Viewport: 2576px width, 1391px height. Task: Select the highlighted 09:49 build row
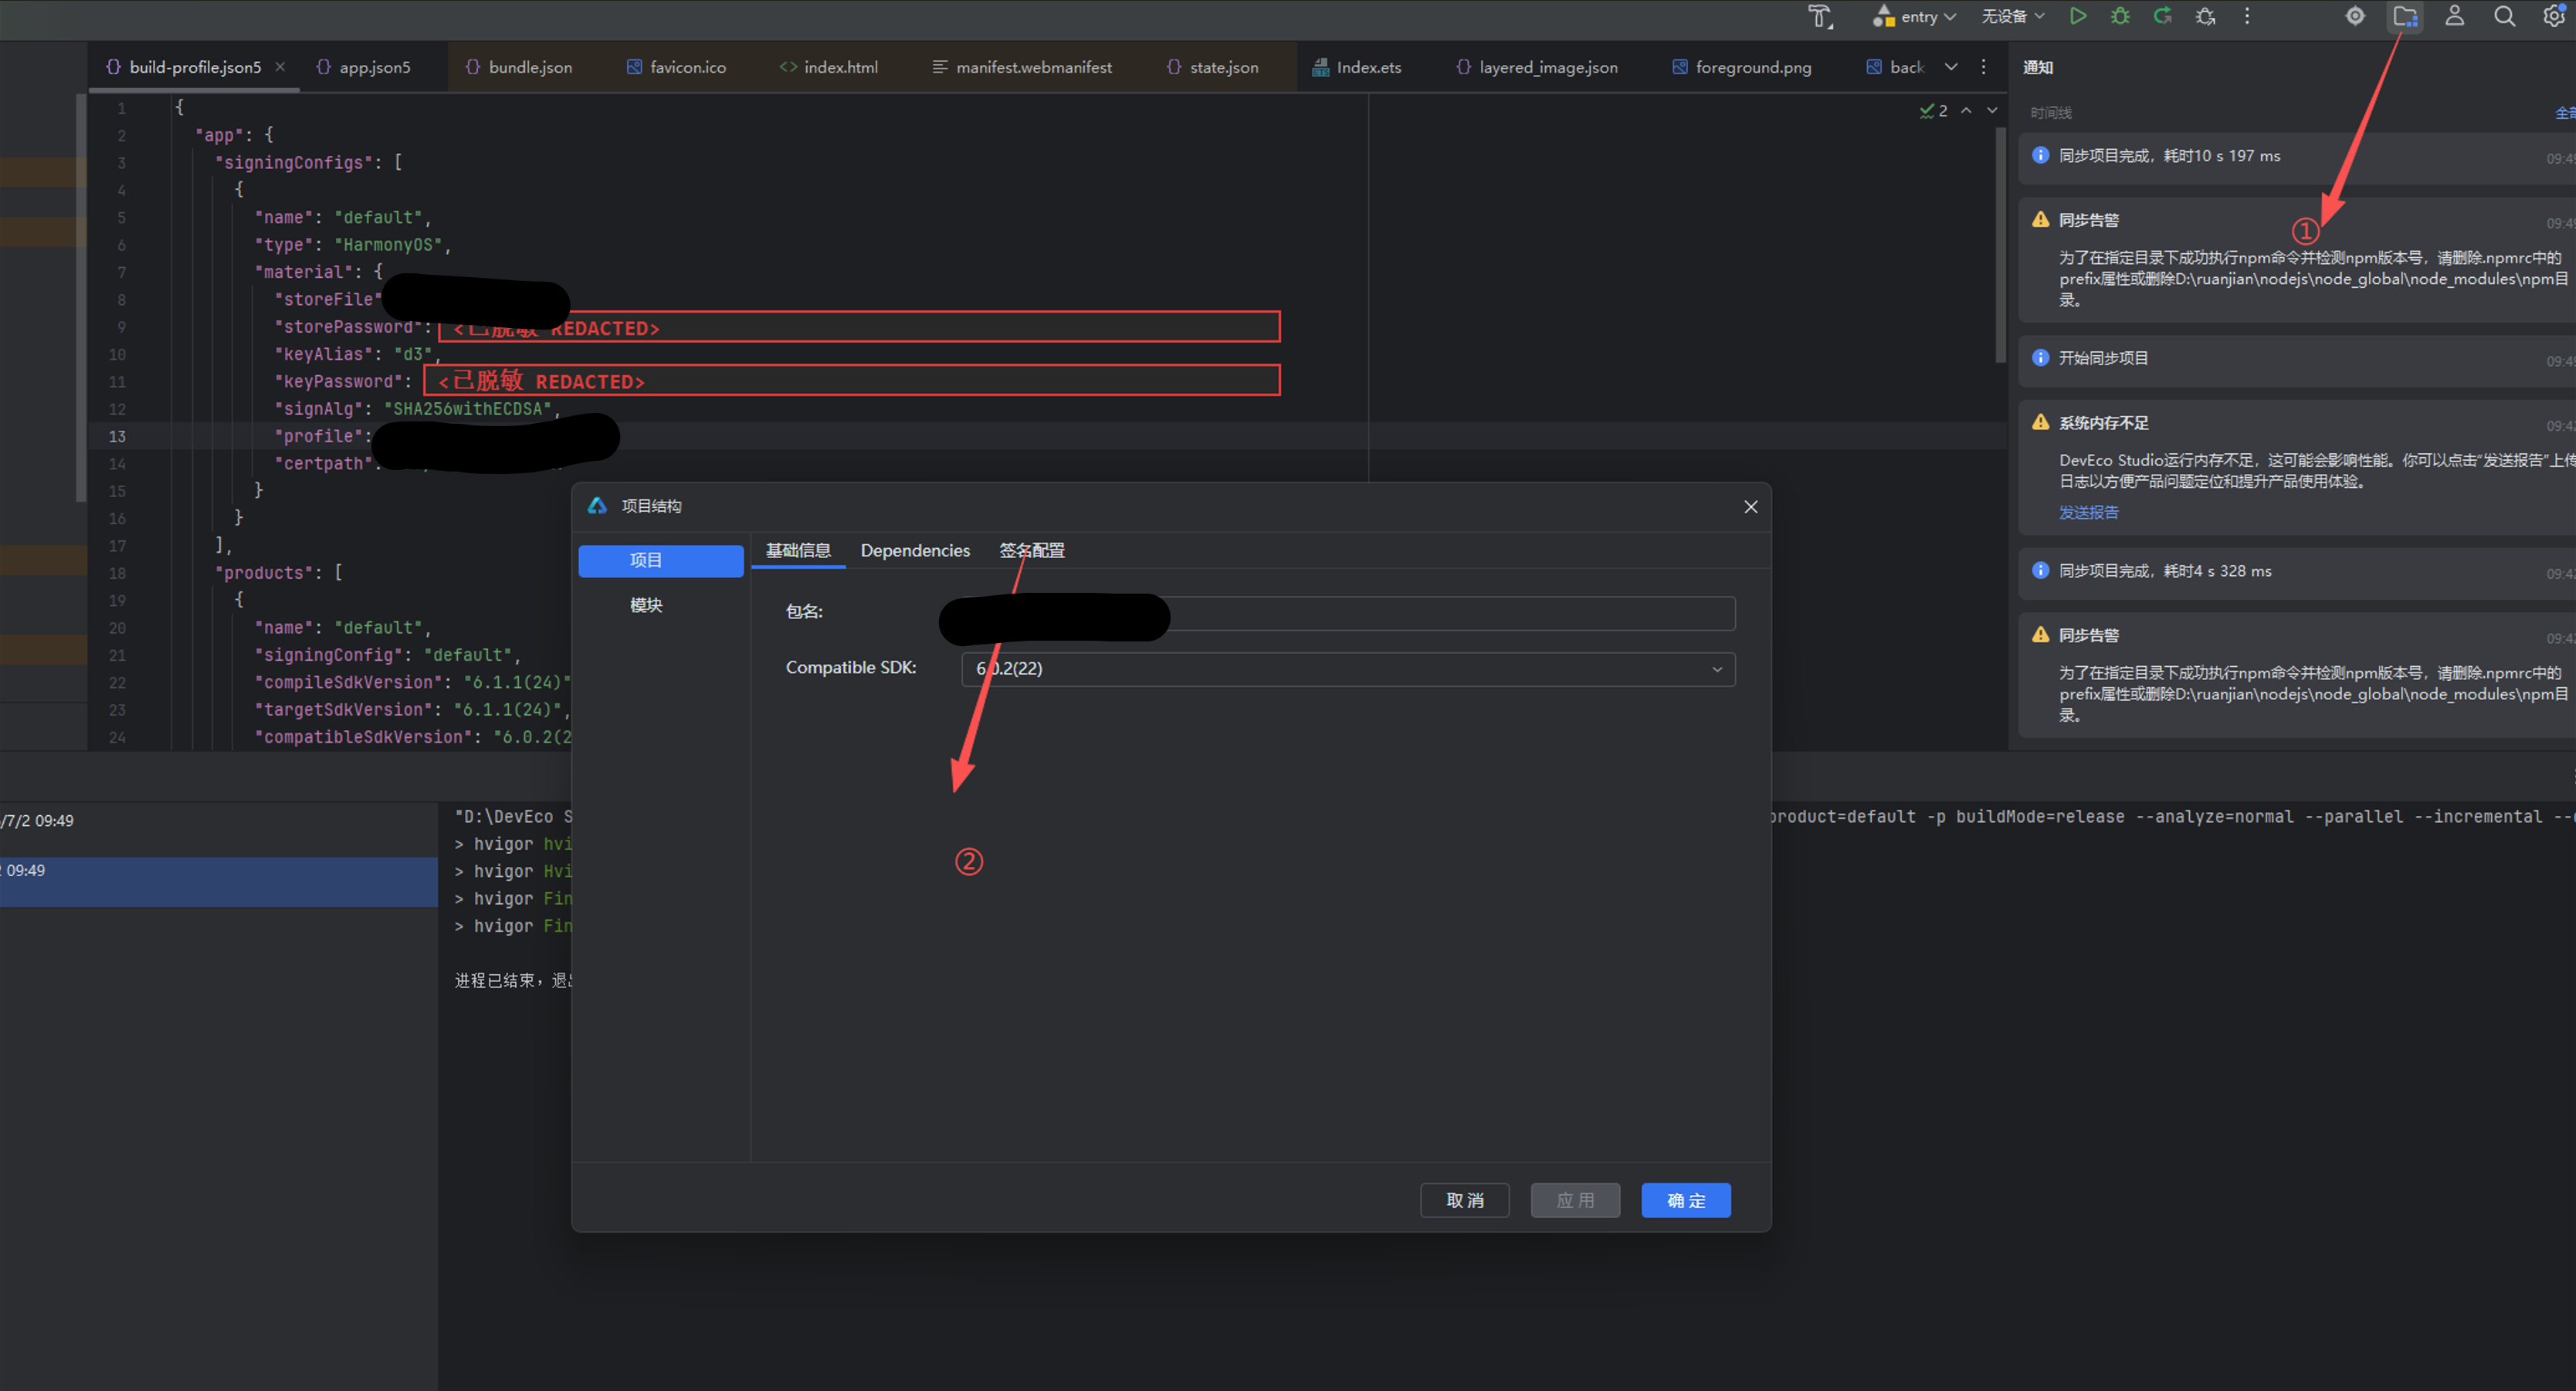(x=218, y=881)
